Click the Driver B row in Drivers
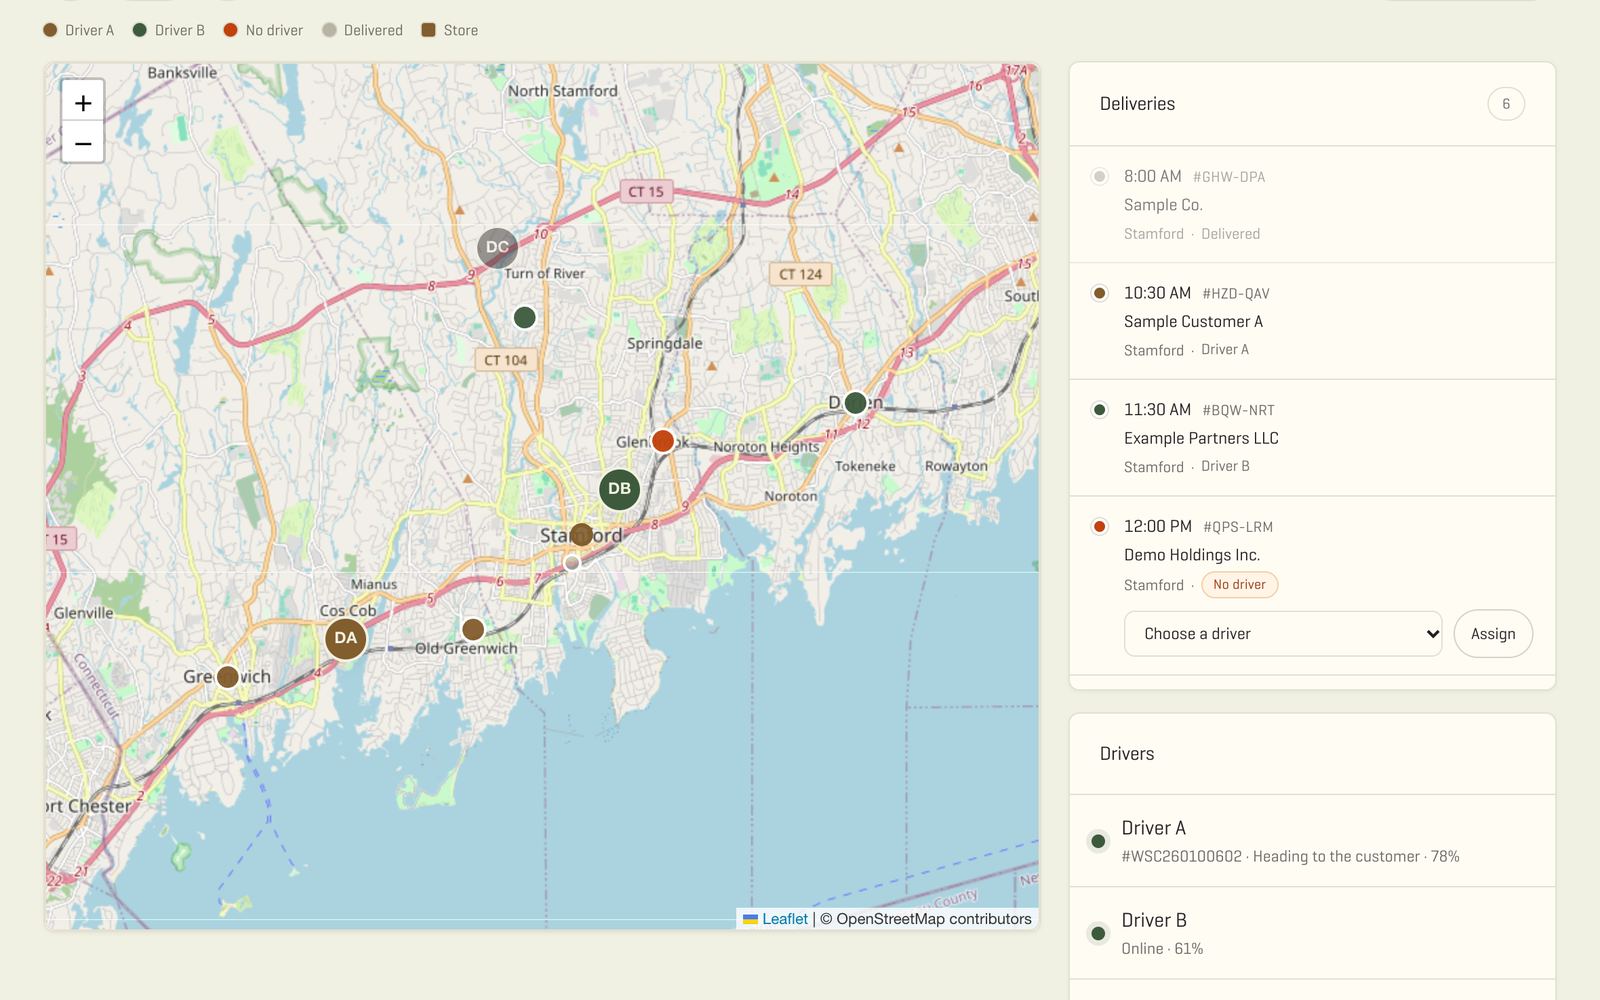 [x=1312, y=933]
